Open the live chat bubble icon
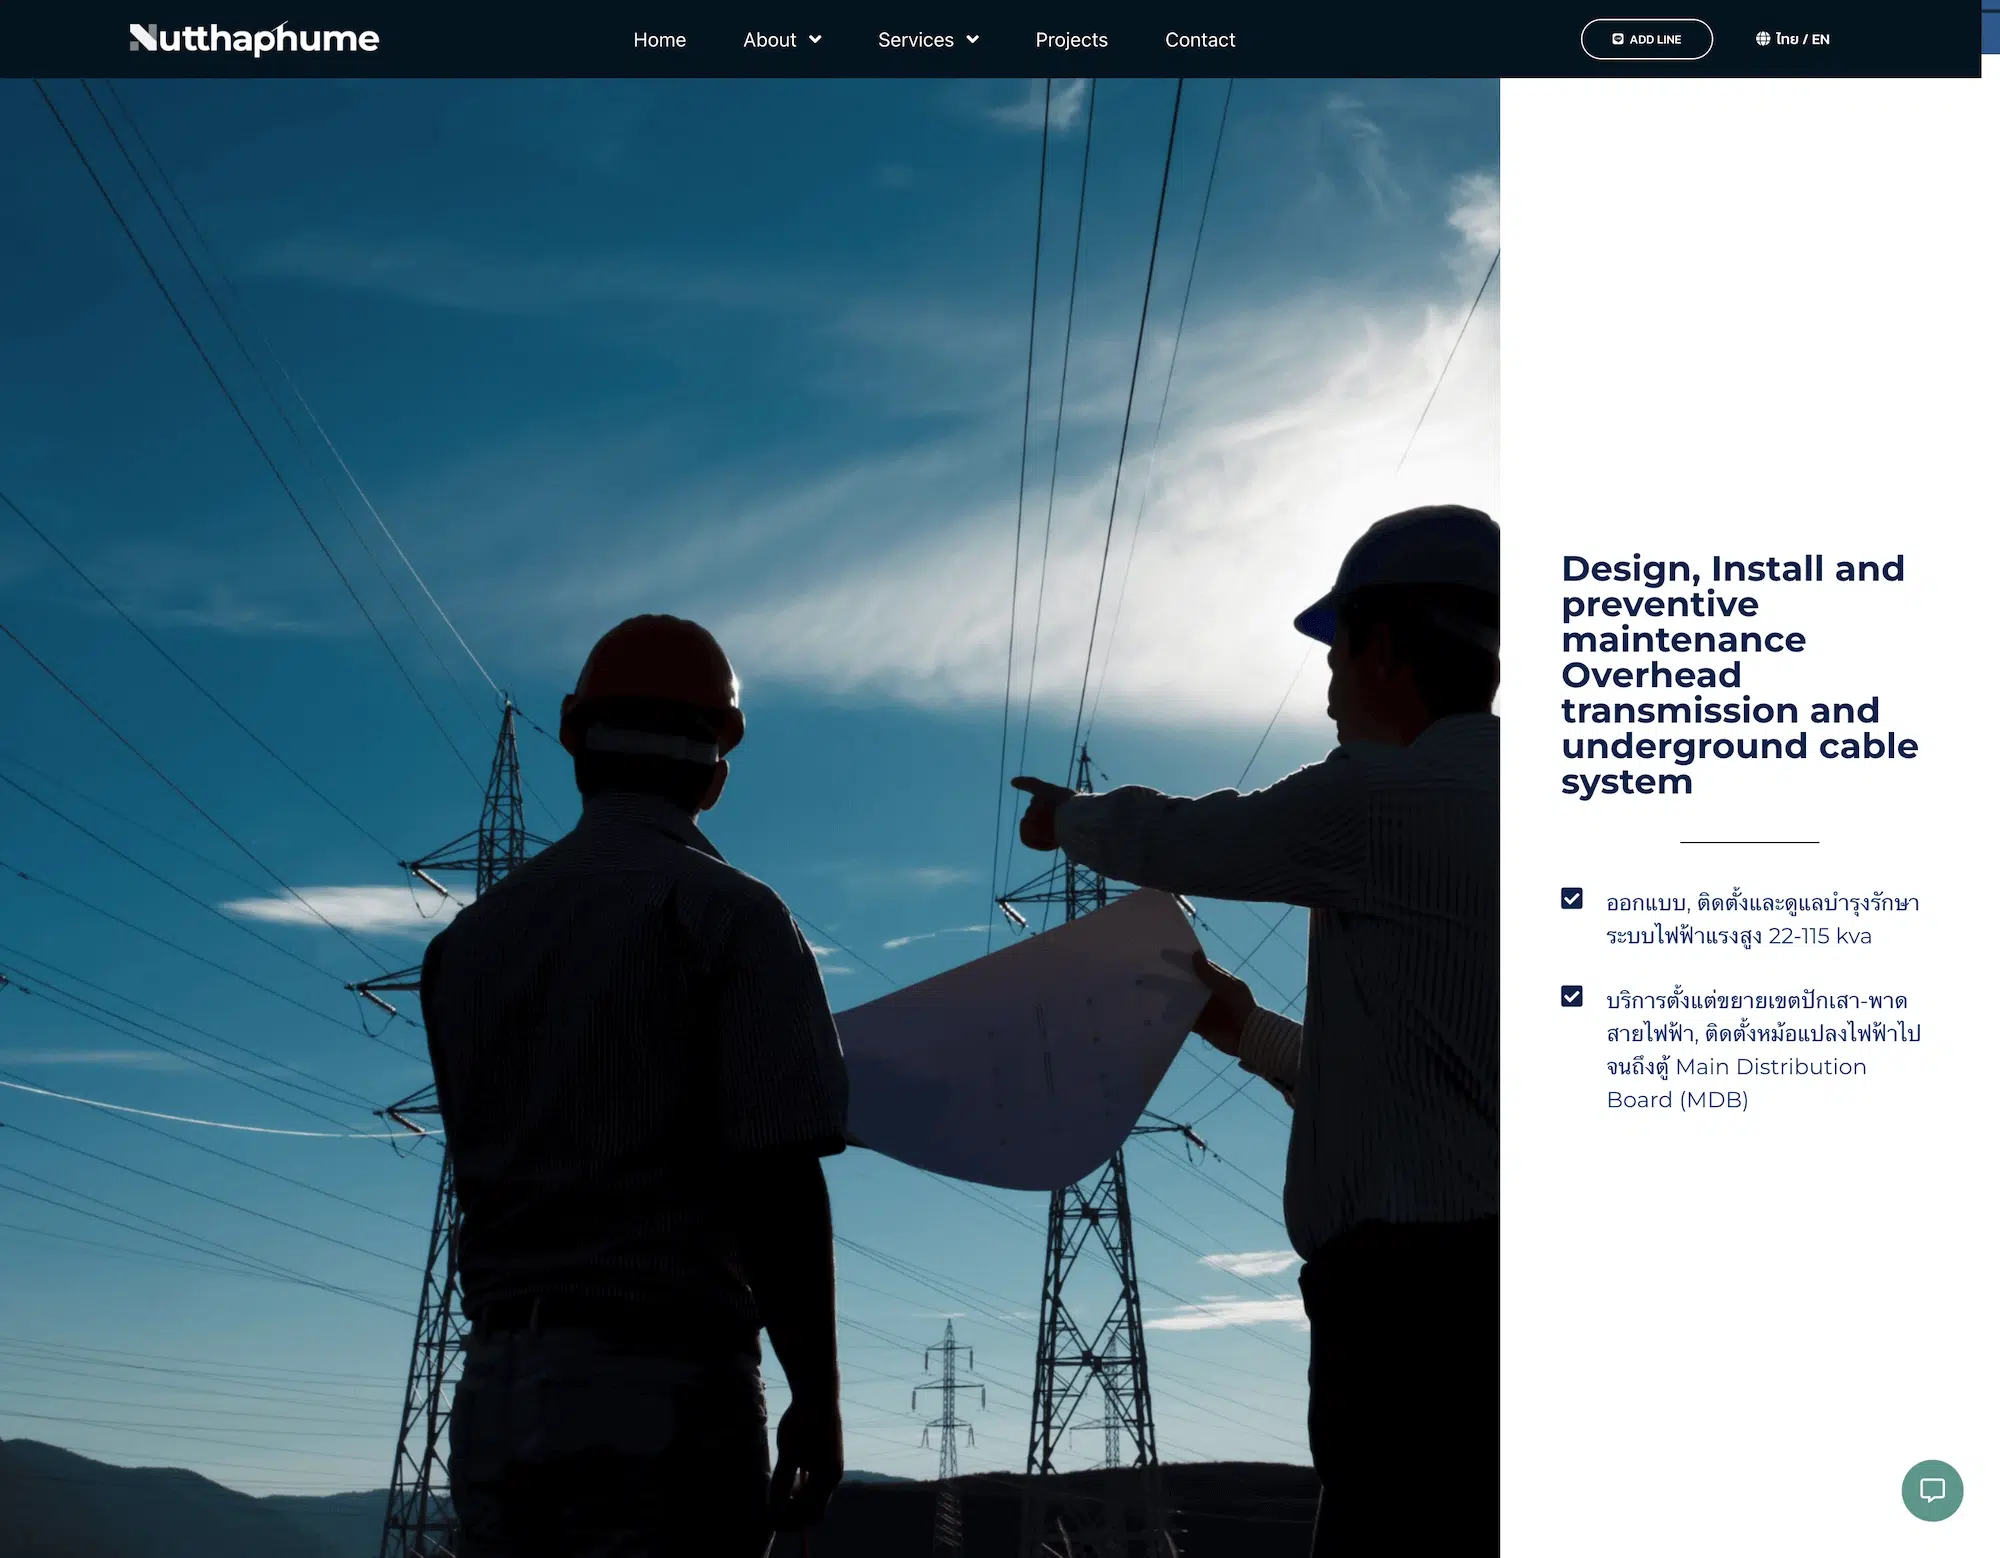This screenshot has width=2000, height=1558. pos(1932,1489)
